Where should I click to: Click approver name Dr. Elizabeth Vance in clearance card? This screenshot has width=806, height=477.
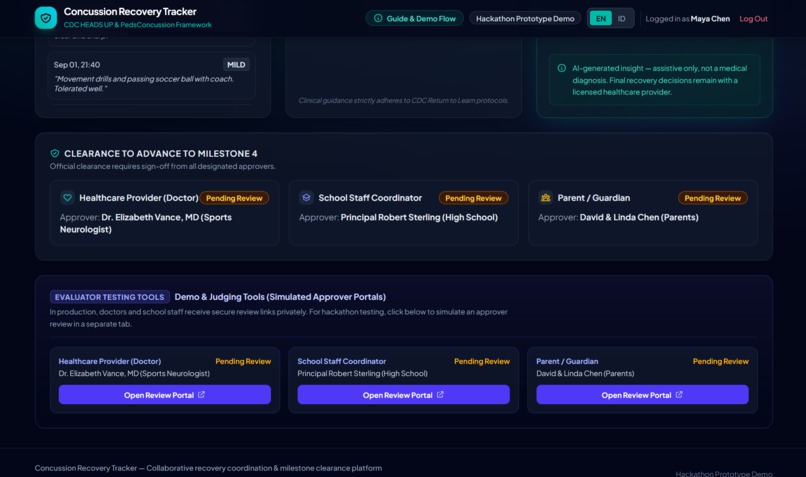tap(145, 223)
